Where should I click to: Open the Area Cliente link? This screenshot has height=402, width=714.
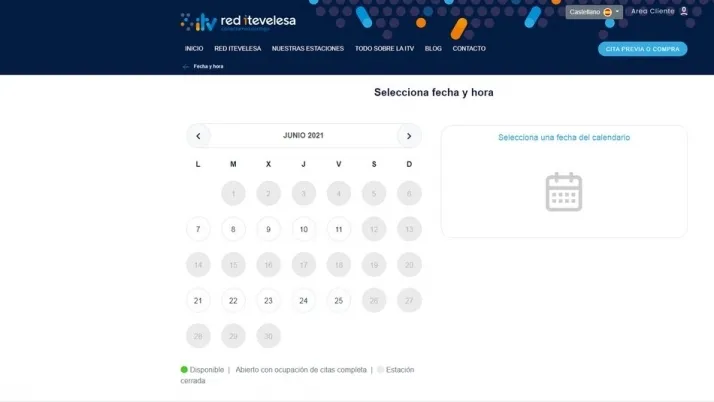(653, 11)
